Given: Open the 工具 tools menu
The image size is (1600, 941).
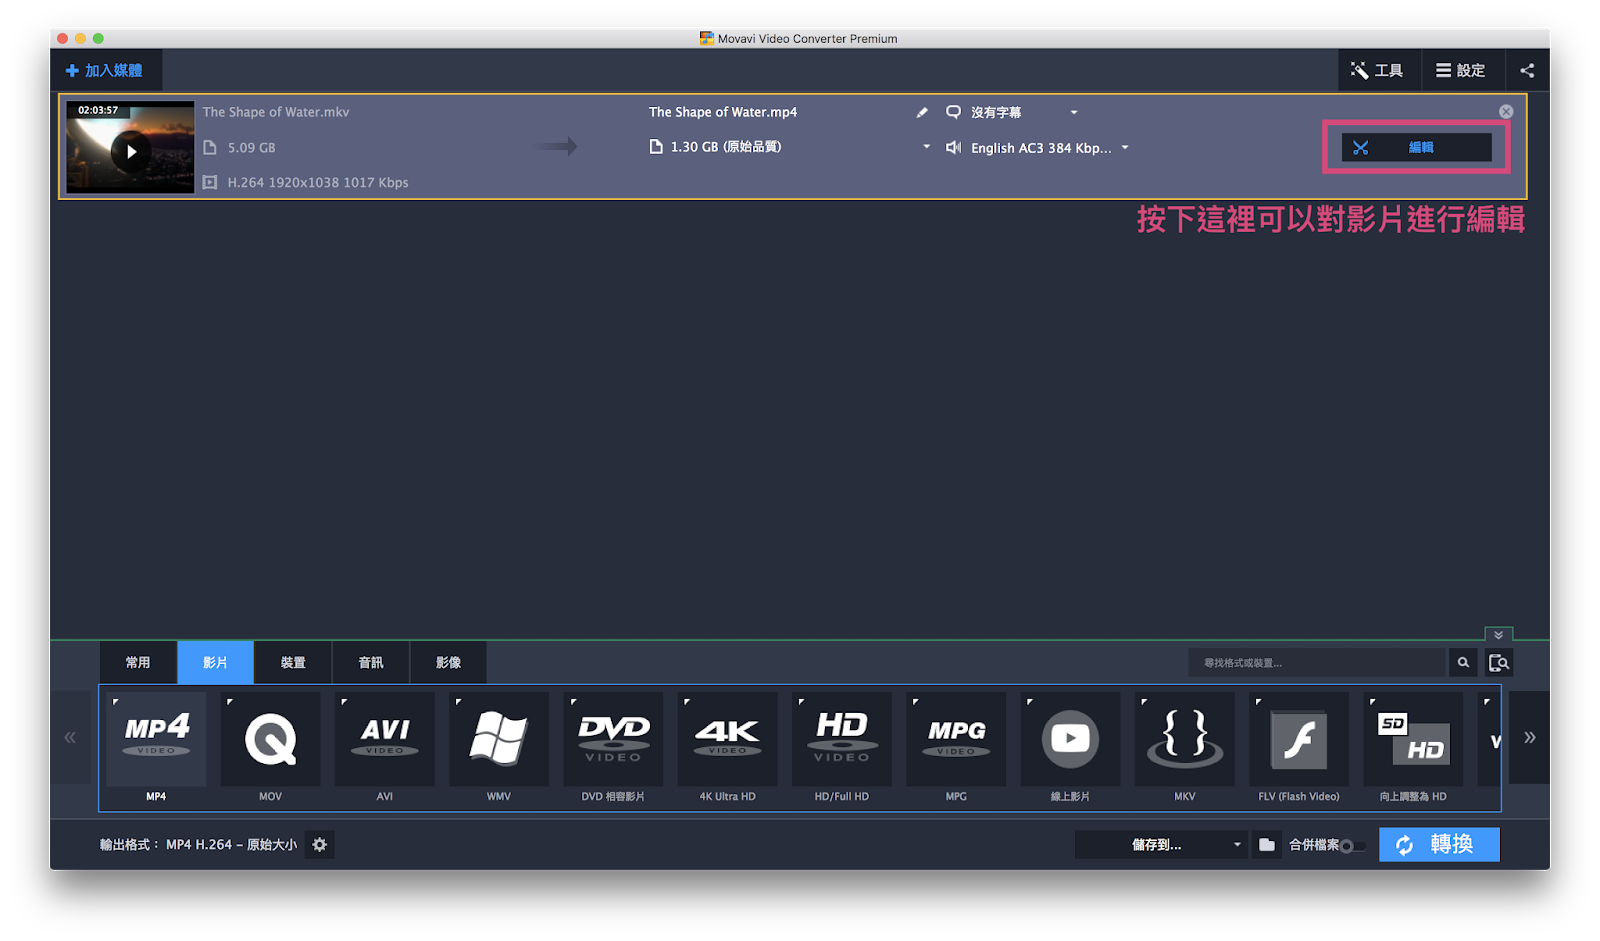Looking at the screenshot, I should pos(1377,70).
